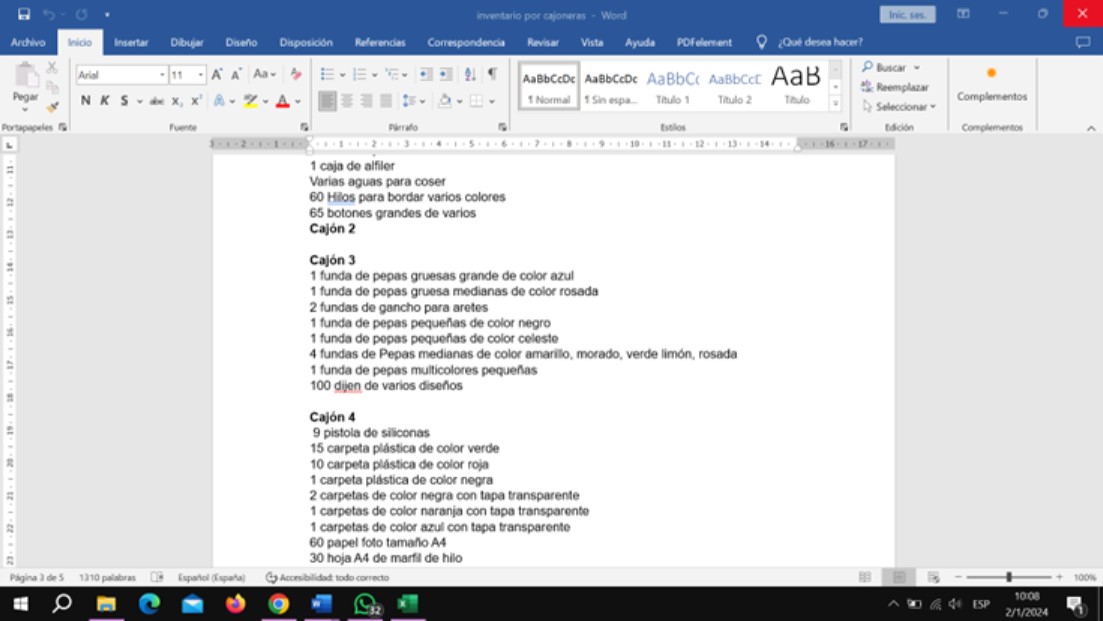
Task: Open the font size dropdown
Action: point(201,75)
